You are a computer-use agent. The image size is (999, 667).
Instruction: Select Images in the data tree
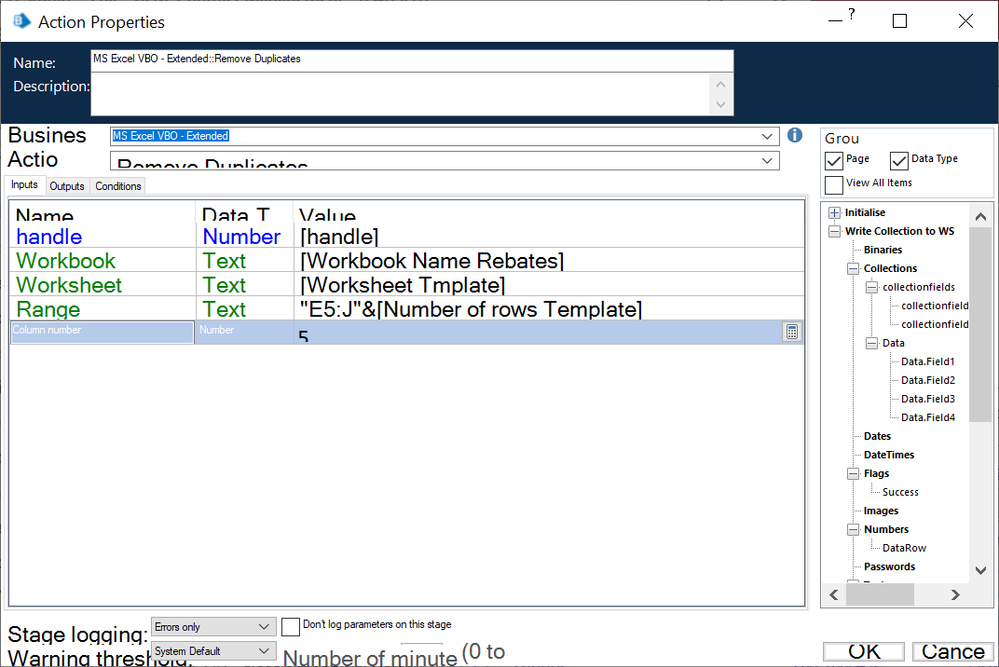click(x=880, y=511)
